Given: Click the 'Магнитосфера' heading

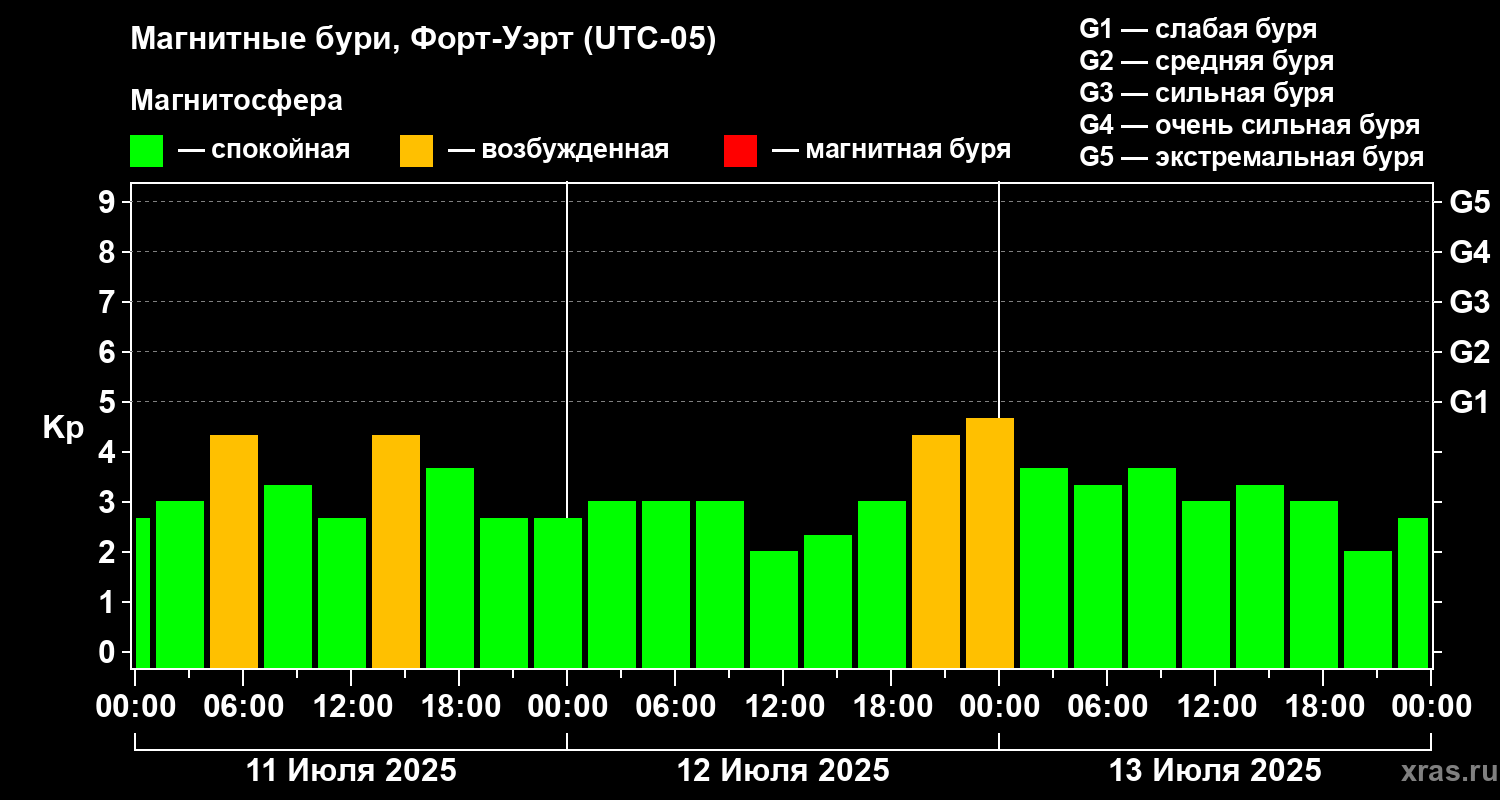Looking at the screenshot, I should [x=236, y=101].
